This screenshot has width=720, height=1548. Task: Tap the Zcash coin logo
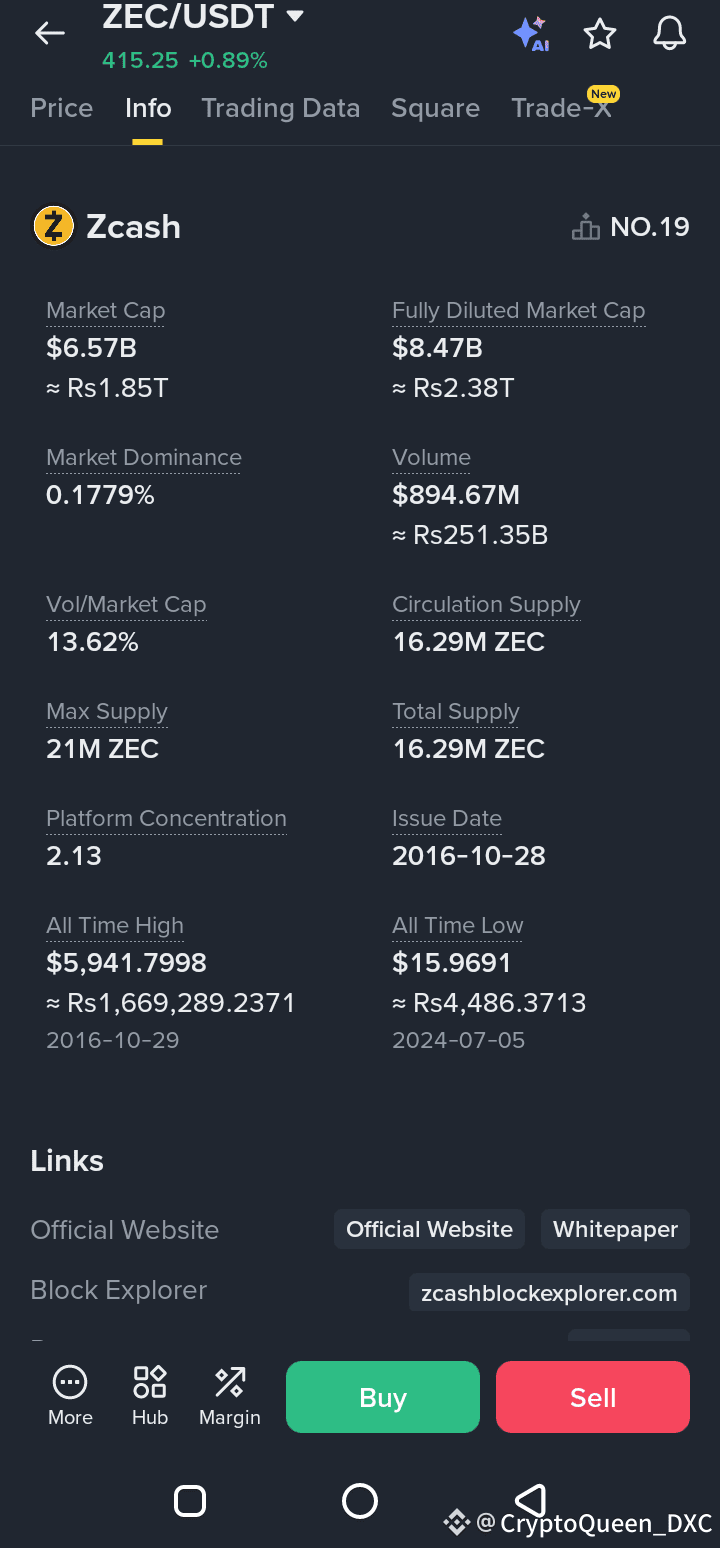pyautogui.click(x=54, y=227)
